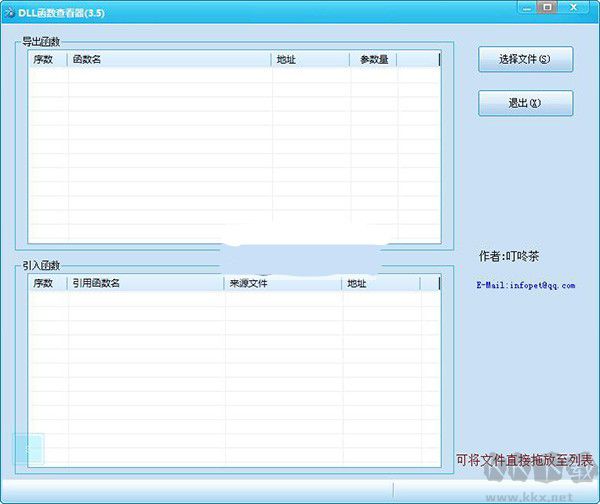The width and height of the screenshot is (600, 504).
Task: Open the E-Mail infopet@qq.com link
Action: tap(526, 285)
